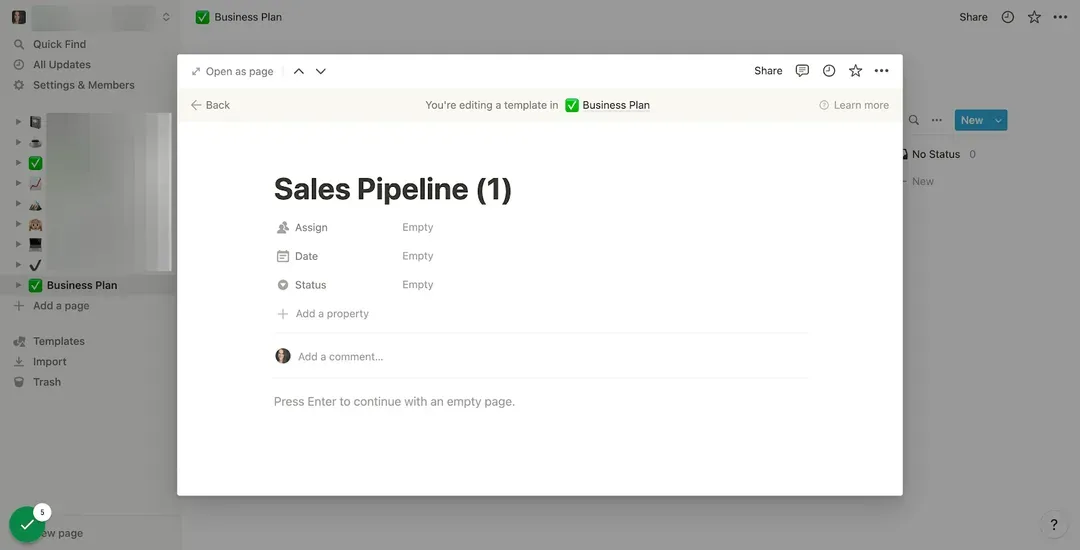This screenshot has height=550, width=1080.
Task: Click the user avatar beside comment field
Action: pyautogui.click(x=283, y=356)
